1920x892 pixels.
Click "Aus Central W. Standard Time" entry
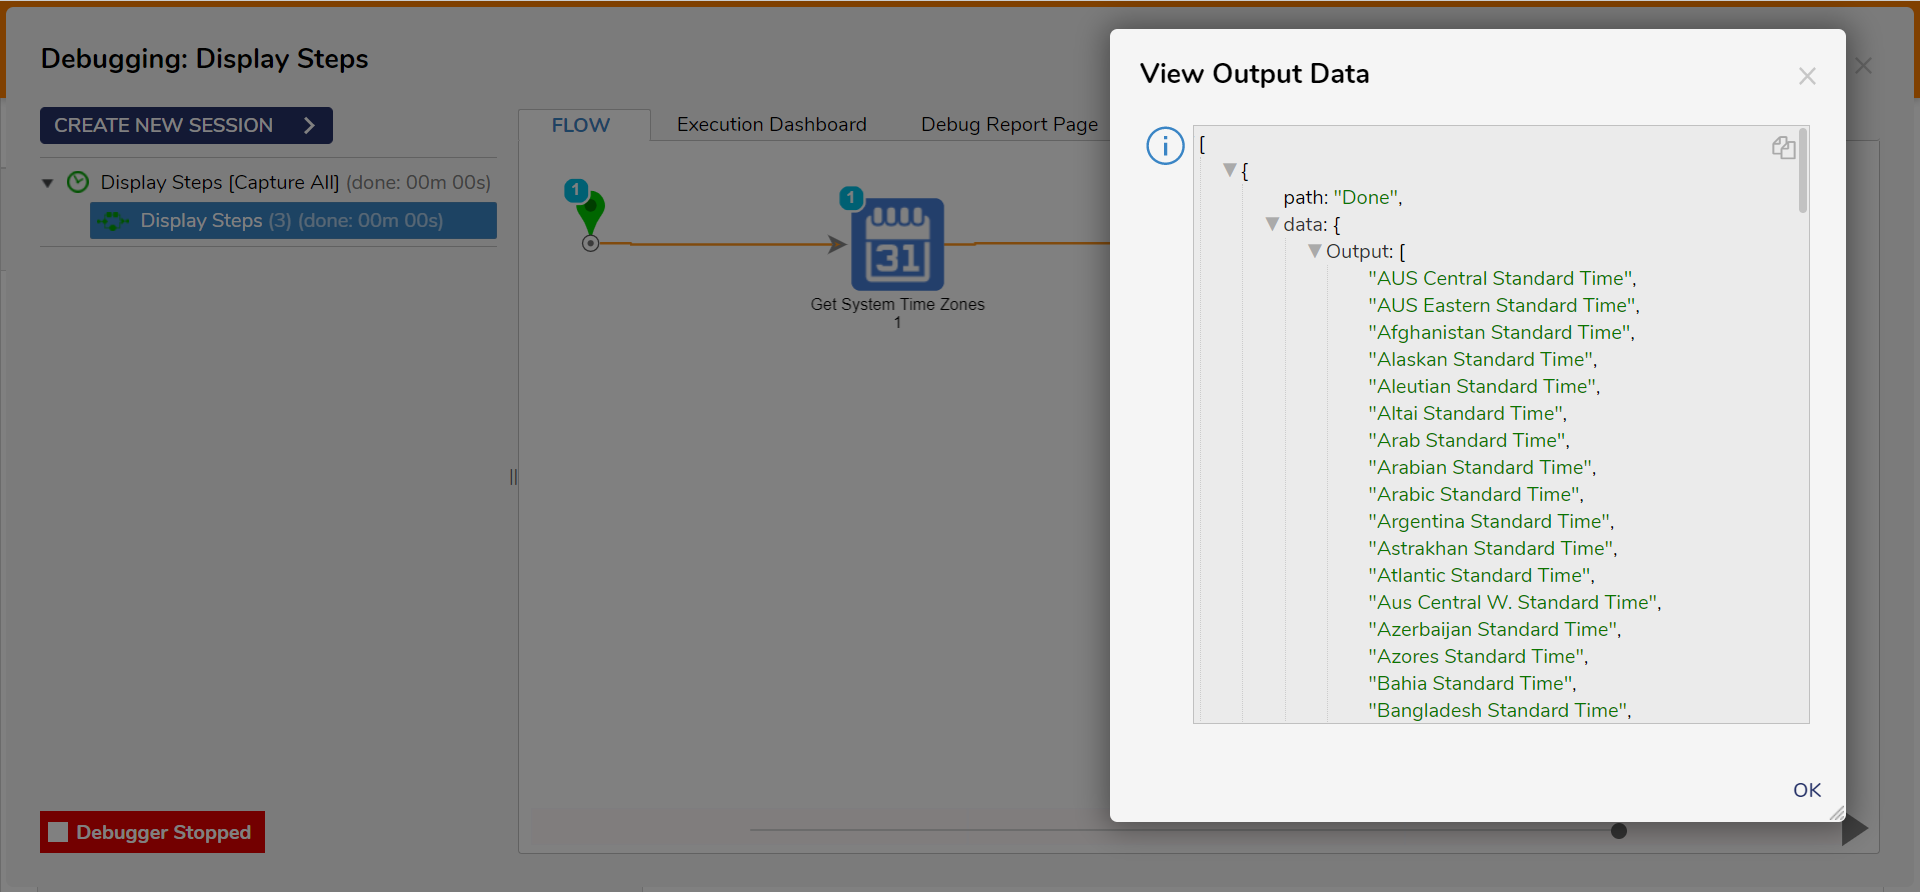pos(1515,602)
